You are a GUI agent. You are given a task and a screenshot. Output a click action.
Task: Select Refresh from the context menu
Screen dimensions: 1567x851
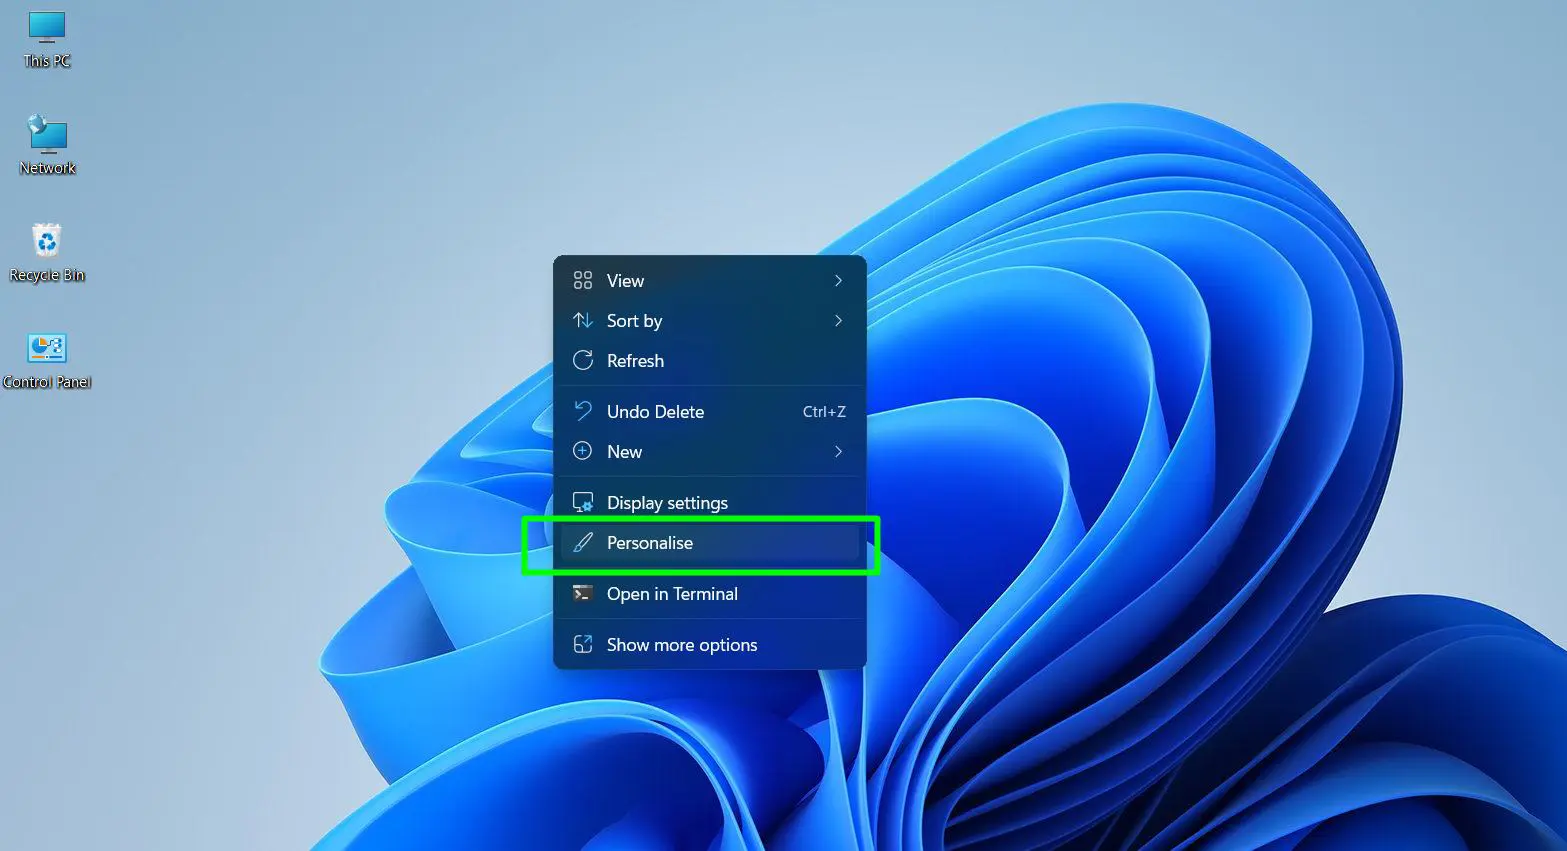(x=636, y=360)
